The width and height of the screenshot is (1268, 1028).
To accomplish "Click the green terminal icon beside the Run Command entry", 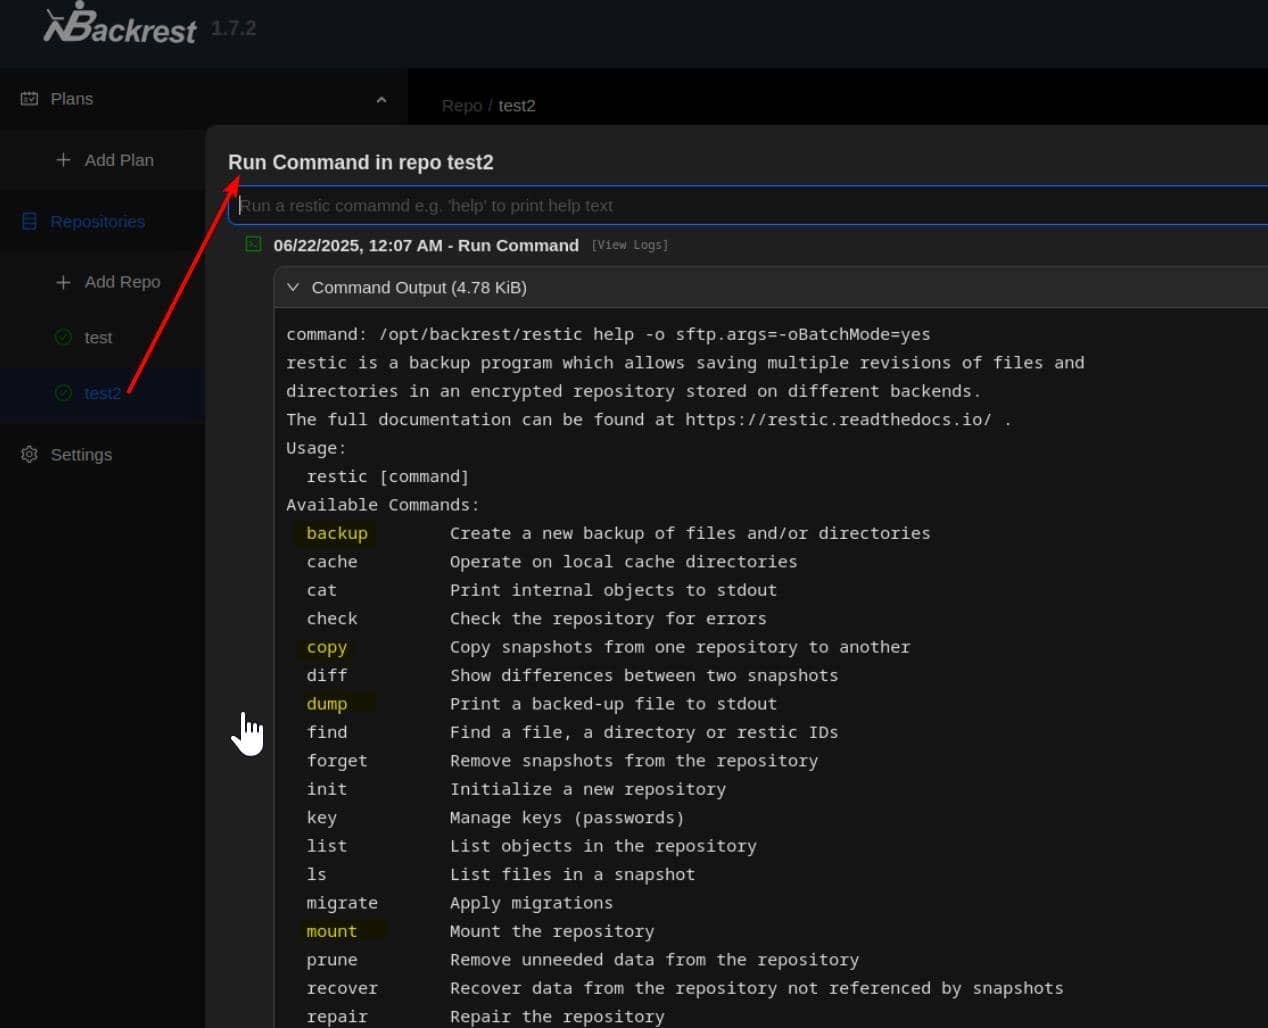I will (254, 244).
